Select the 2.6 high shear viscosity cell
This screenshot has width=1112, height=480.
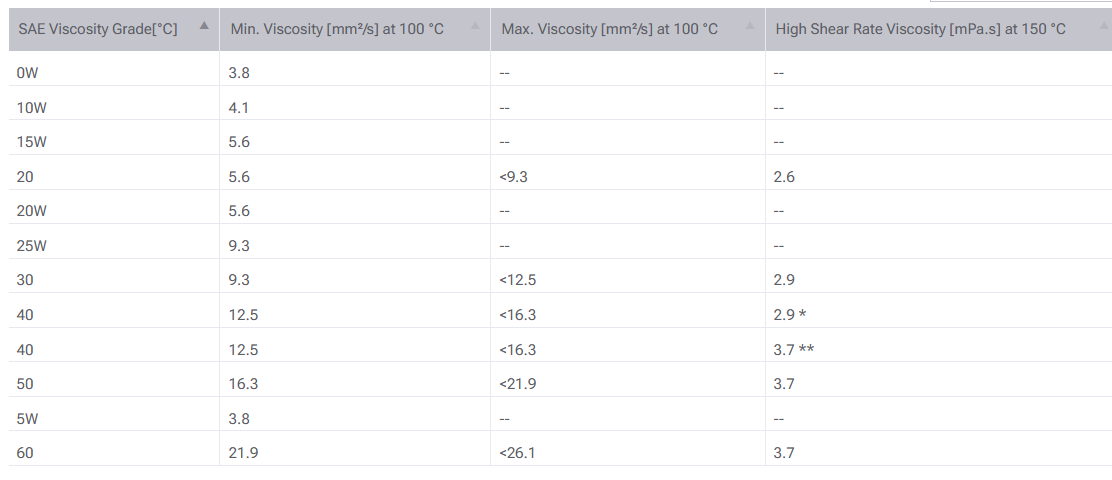click(x=784, y=177)
